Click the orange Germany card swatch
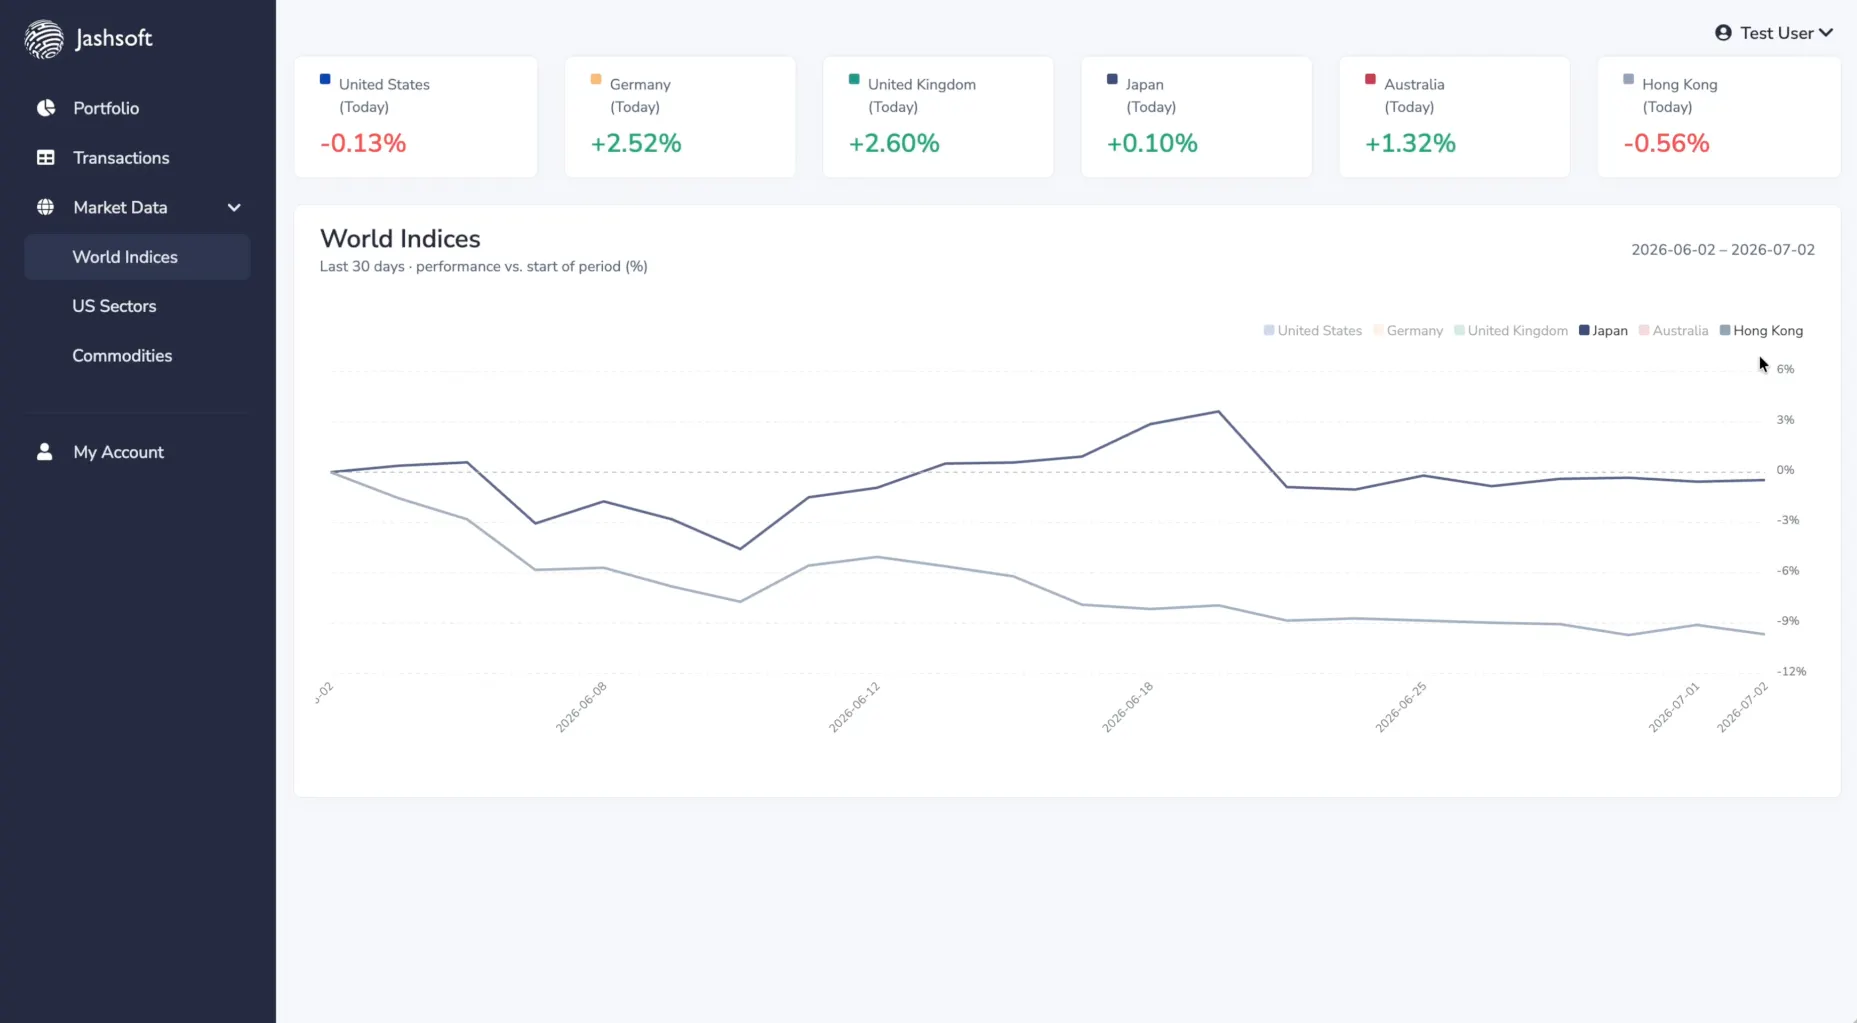The height and width of the screenshot is (1023, 1857). (596, 79)
